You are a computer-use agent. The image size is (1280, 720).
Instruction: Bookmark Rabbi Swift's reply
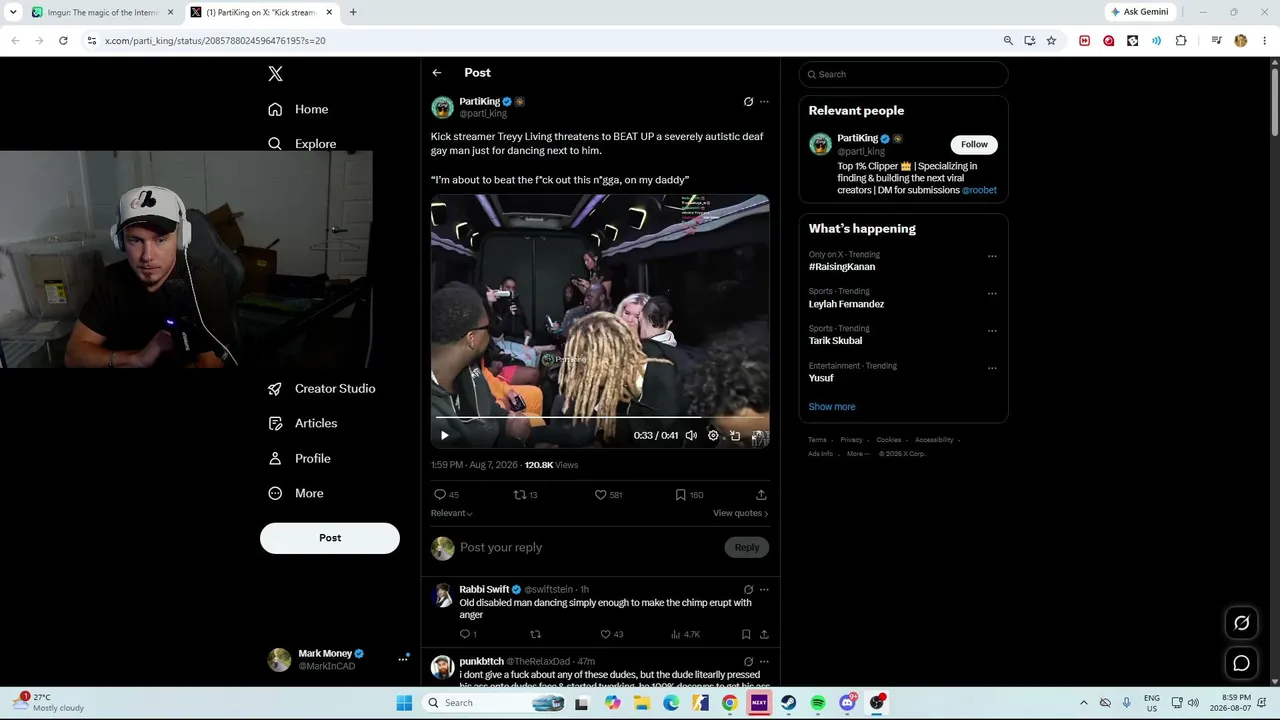[746, 635]
